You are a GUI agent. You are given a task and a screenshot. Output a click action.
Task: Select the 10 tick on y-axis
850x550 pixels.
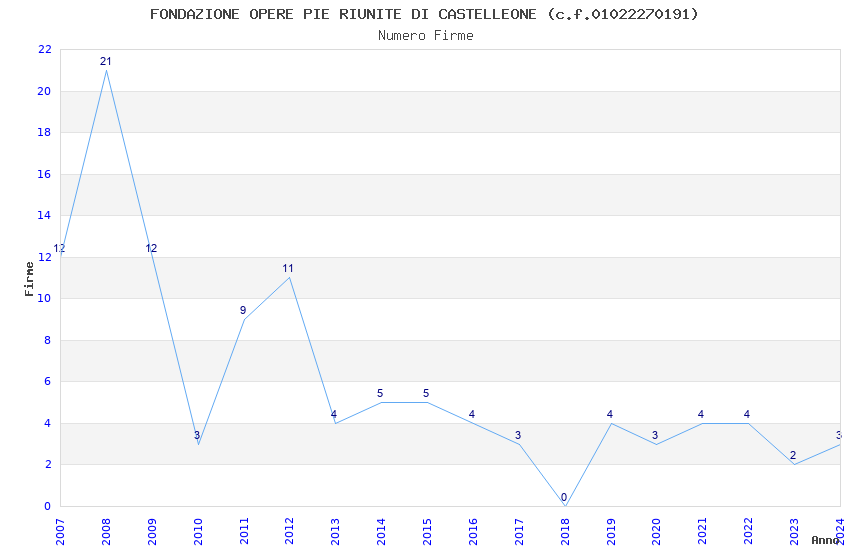click(44, 299)
